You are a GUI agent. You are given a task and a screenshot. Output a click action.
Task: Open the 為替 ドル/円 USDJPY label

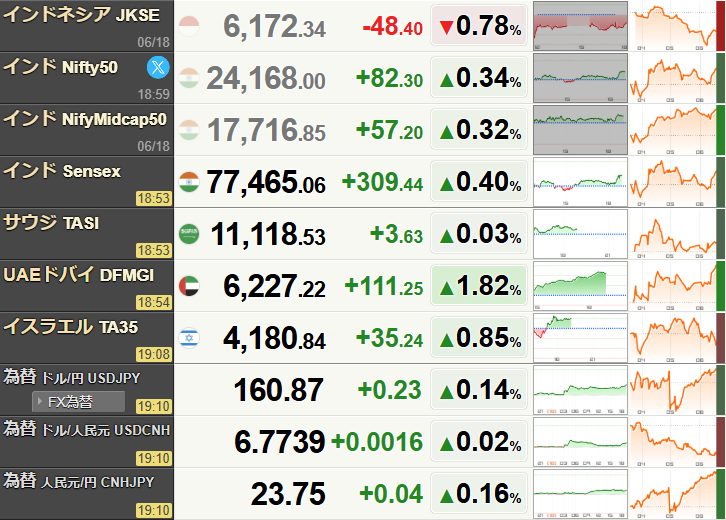tap(71, 377)
